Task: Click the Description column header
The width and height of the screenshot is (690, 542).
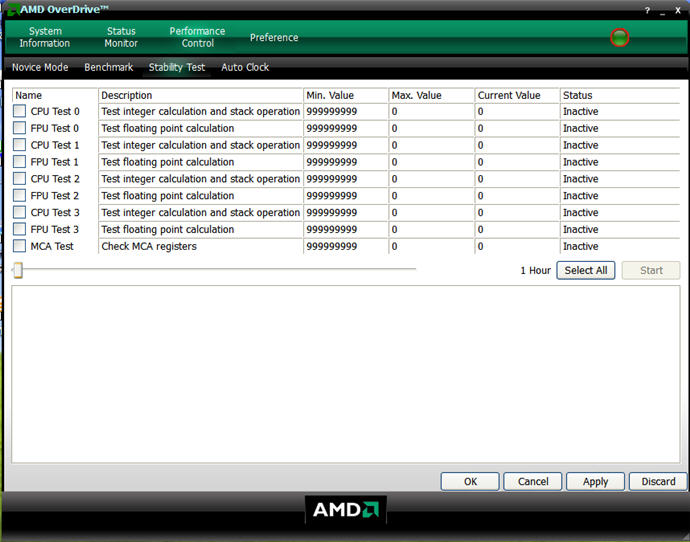Action: pos(201,95)
